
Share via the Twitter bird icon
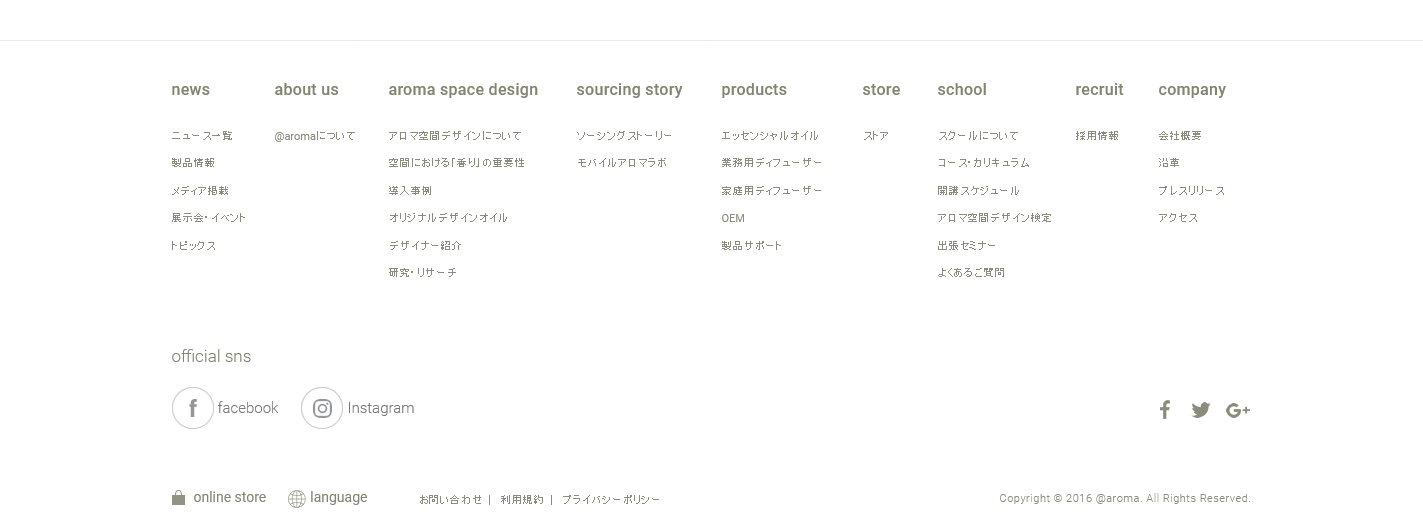click(x=1201, y=410)
